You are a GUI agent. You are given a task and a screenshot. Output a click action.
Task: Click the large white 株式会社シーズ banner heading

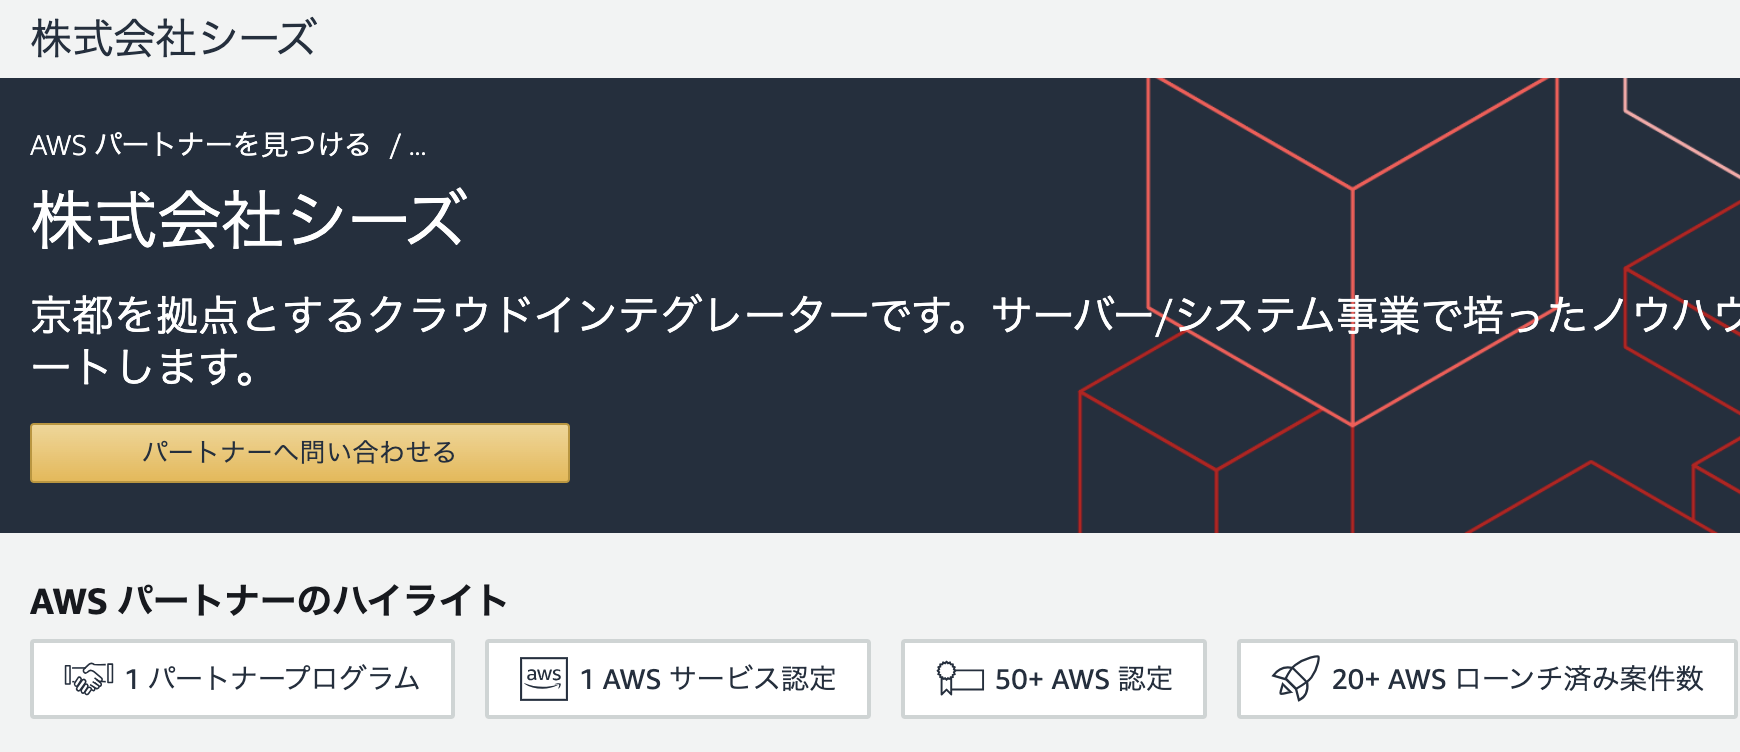(249, 220)
